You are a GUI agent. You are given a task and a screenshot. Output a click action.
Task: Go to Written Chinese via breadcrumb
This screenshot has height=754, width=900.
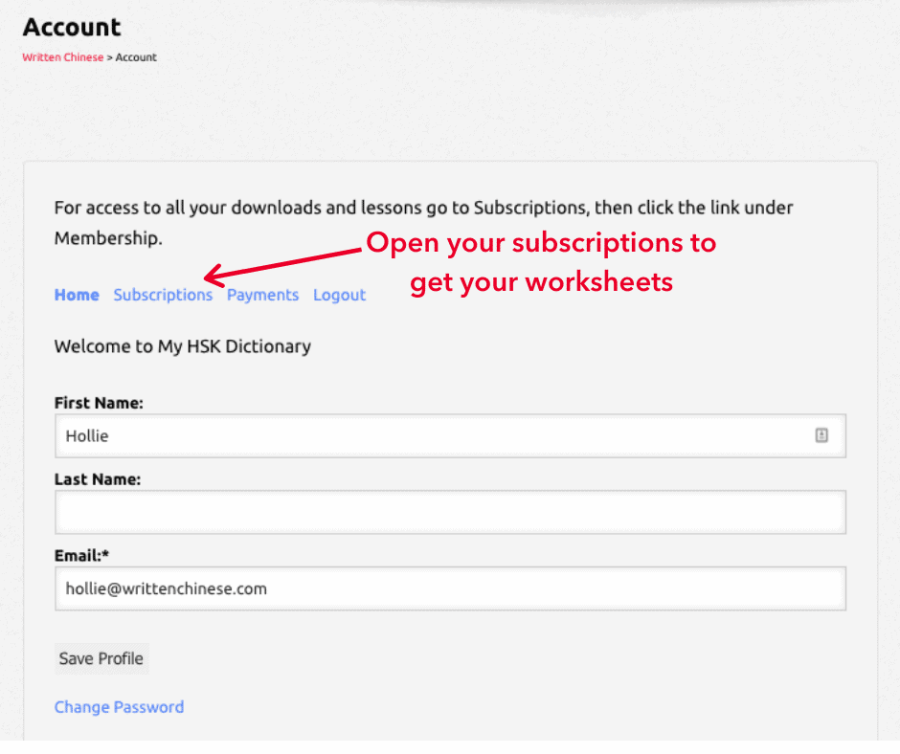[62, 57]
